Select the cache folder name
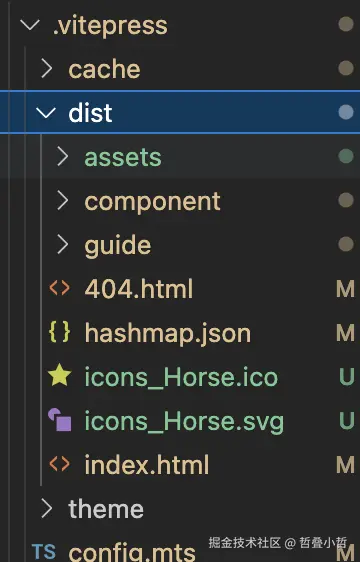The height and width of the screenshot is (562, 360). click(104, 69)
